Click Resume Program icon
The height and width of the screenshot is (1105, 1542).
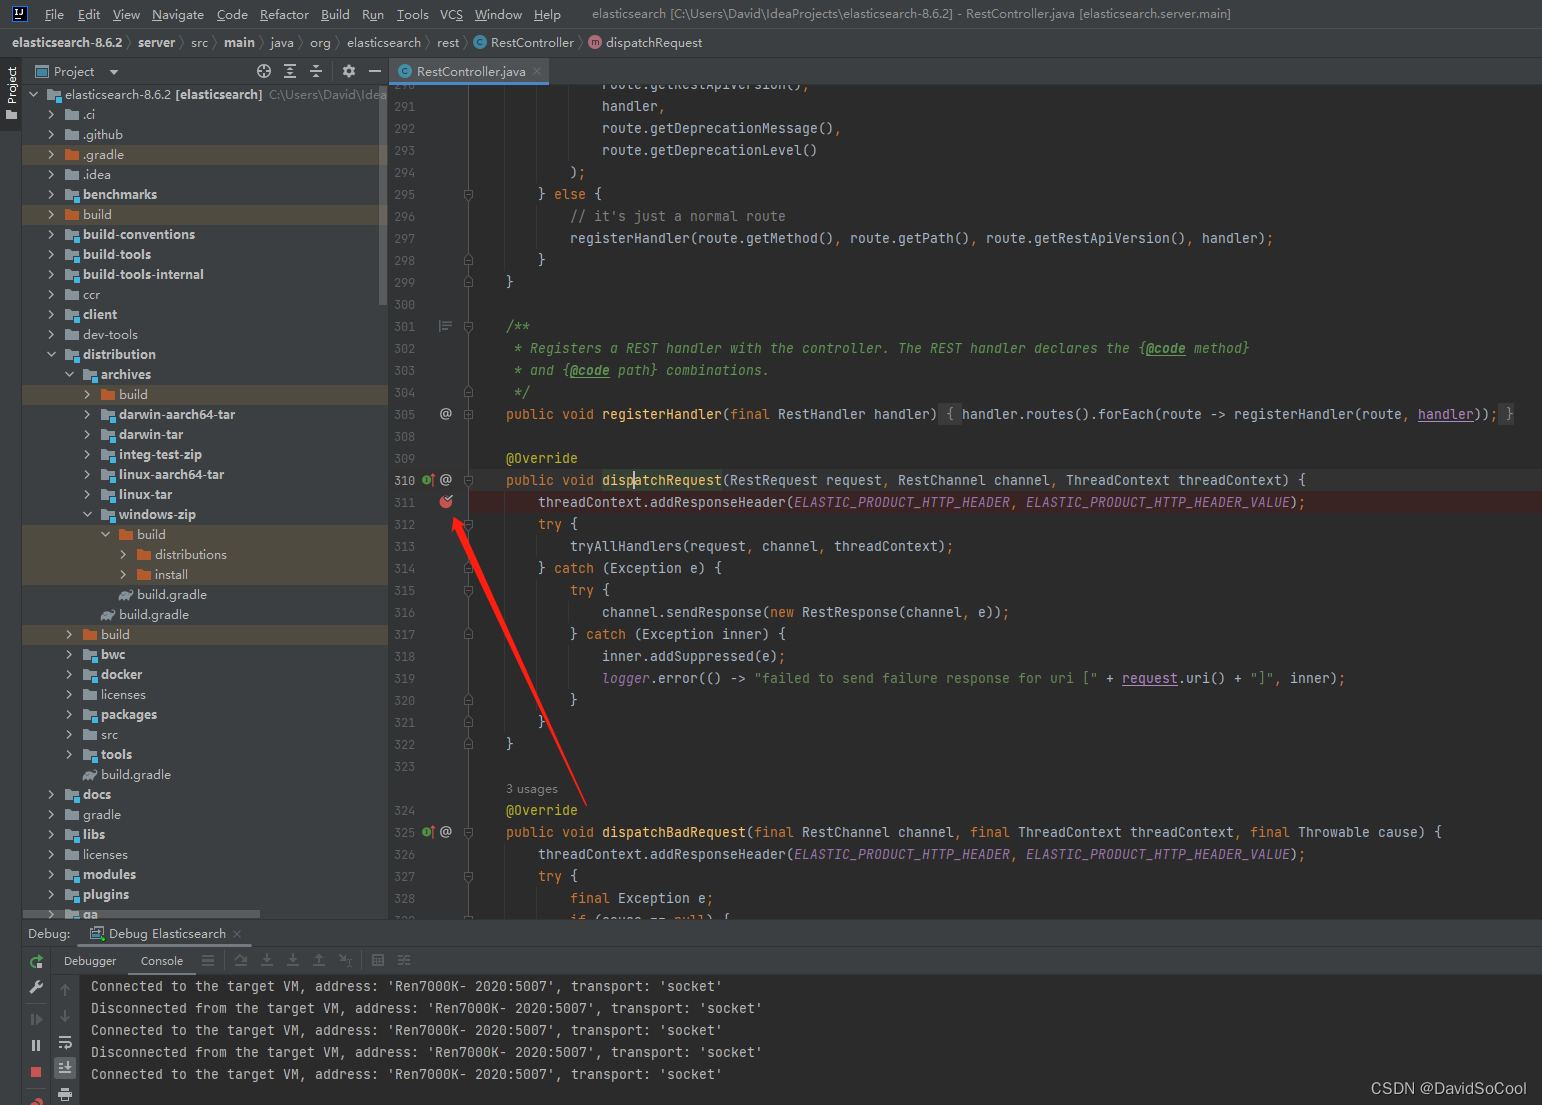[36, 1019]
